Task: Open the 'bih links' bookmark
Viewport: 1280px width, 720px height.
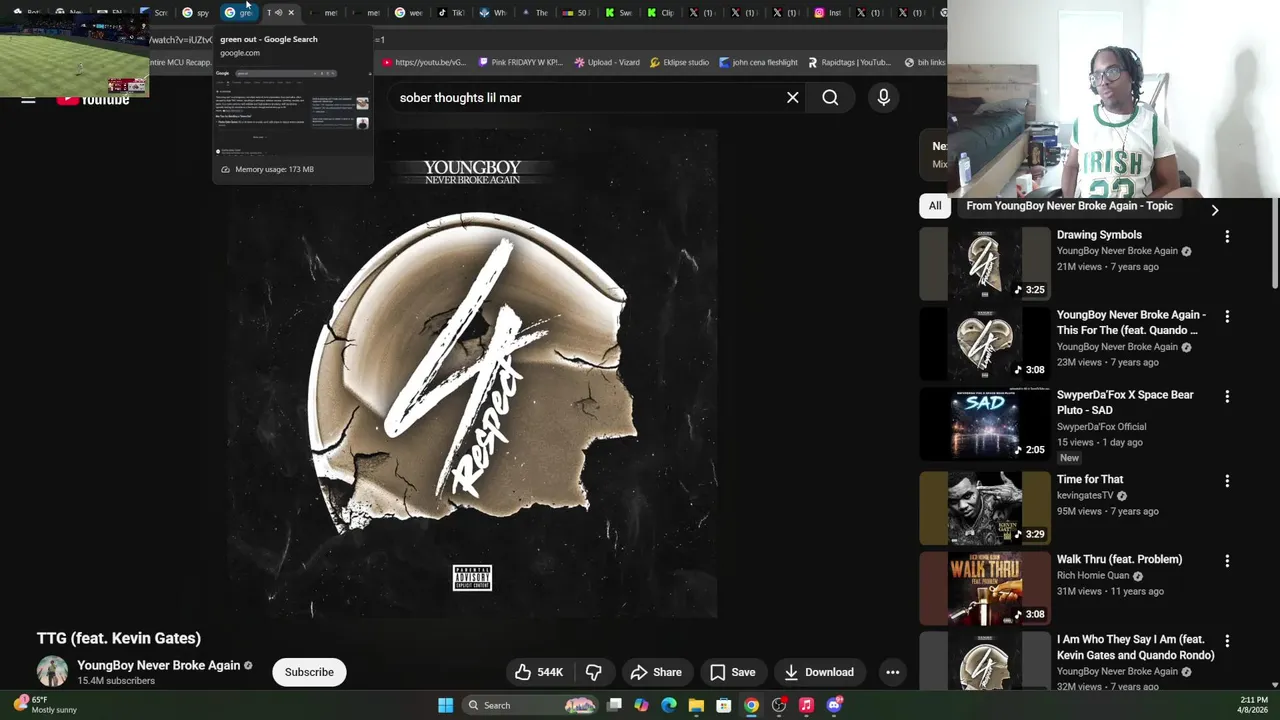Action: point(925,62)
